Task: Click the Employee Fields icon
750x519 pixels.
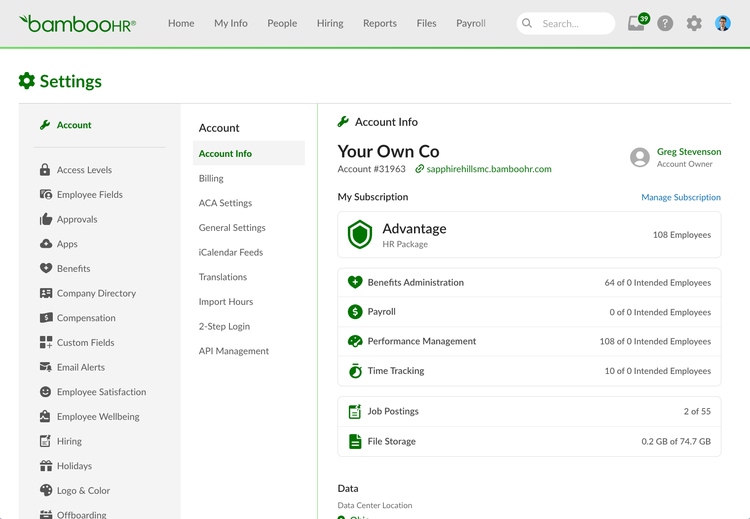Action: pos(45,194)
